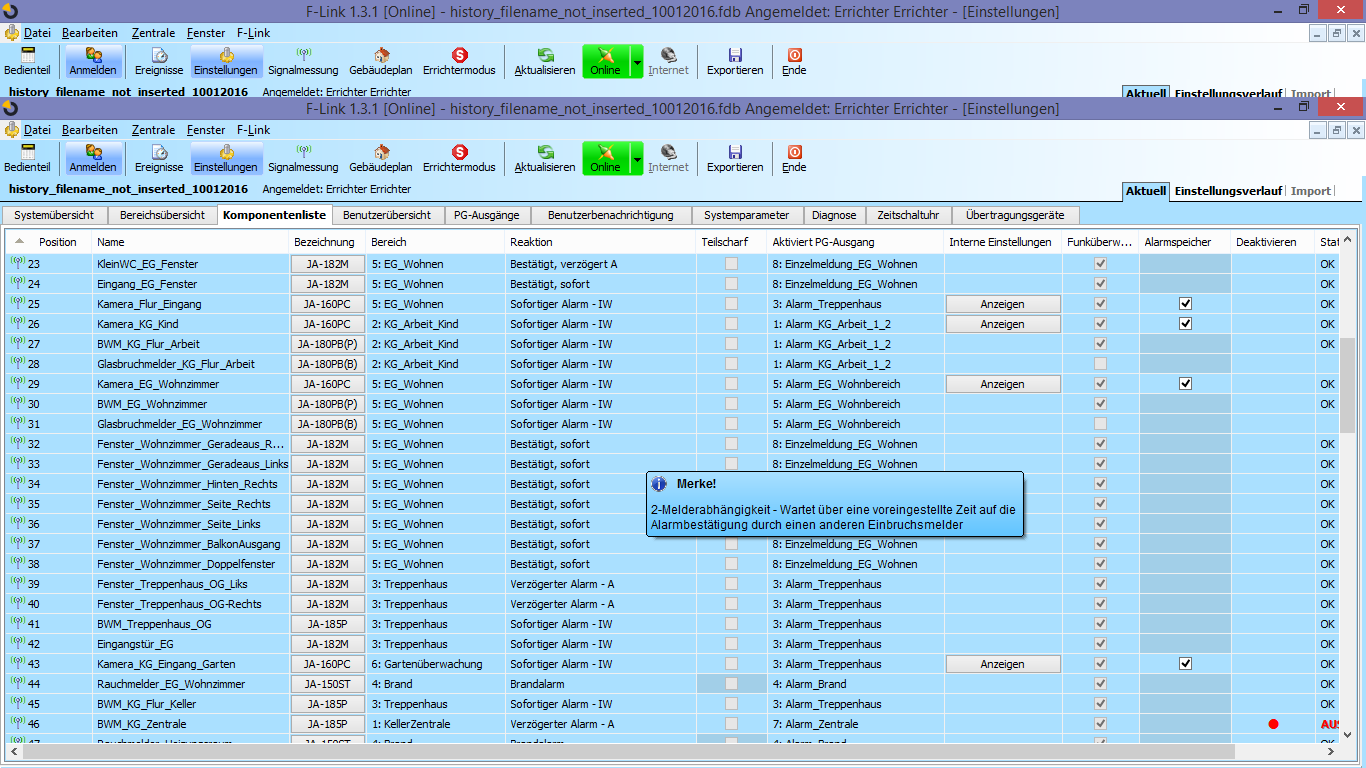The image size is (1366, 768).
Task: Toggle Teilscharf checkbox for KleinWC_EG_Fenster
Action: coord(732,264)
